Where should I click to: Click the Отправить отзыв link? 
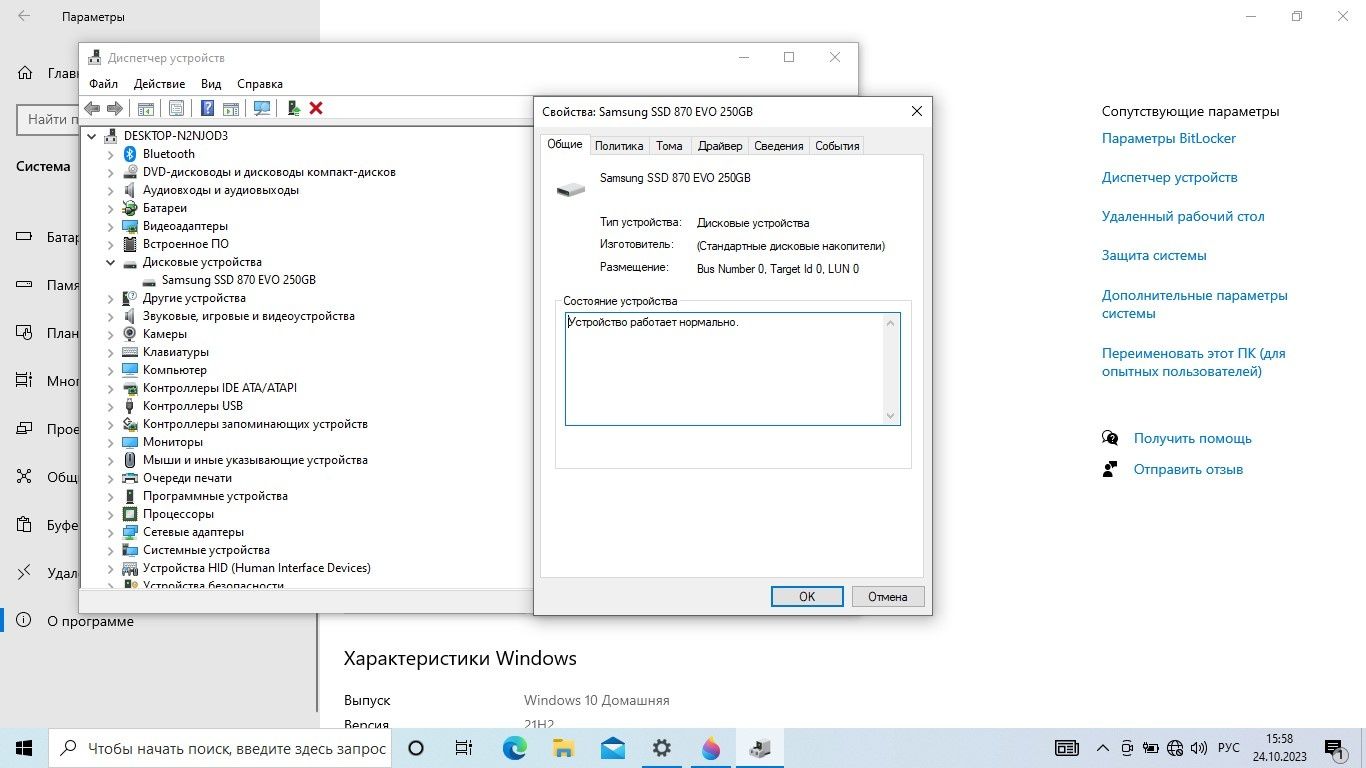(x=1188, y=470)
